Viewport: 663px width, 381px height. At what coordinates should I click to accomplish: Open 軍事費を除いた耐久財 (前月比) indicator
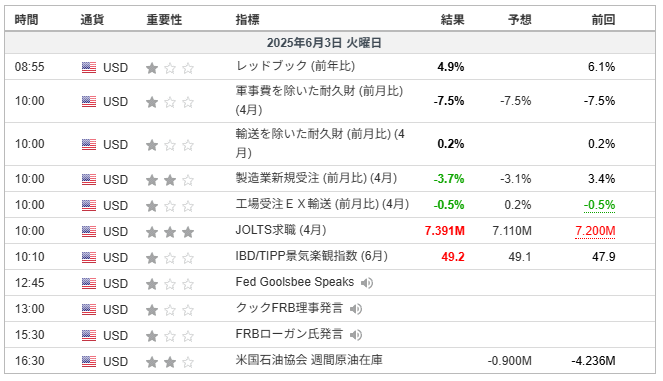[x=319, y=100]
